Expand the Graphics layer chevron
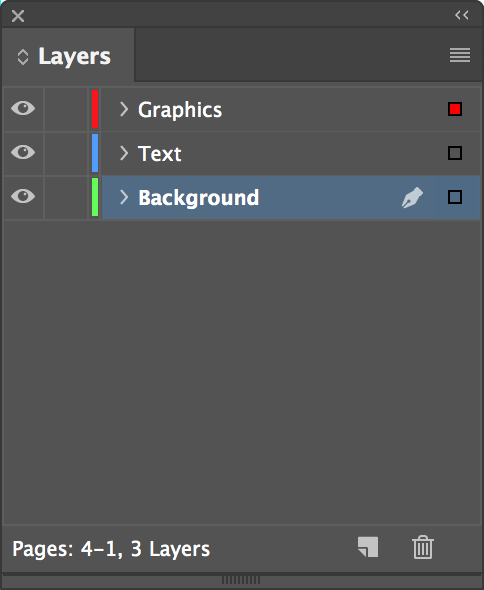484x590 pixels. [124, 109]
